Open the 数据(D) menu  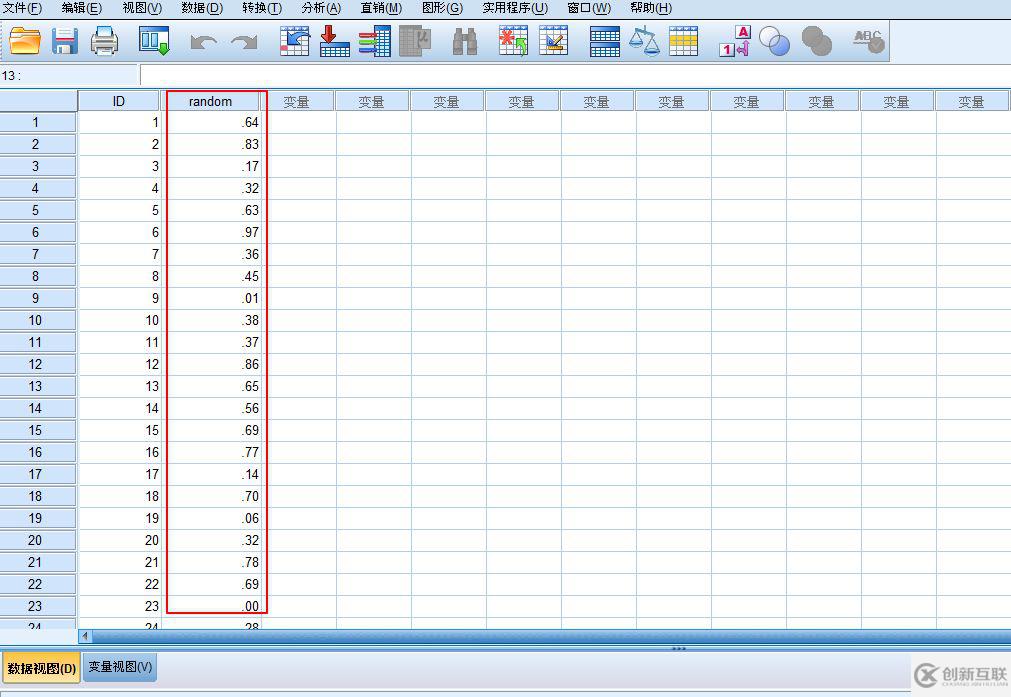coord(202,8)
